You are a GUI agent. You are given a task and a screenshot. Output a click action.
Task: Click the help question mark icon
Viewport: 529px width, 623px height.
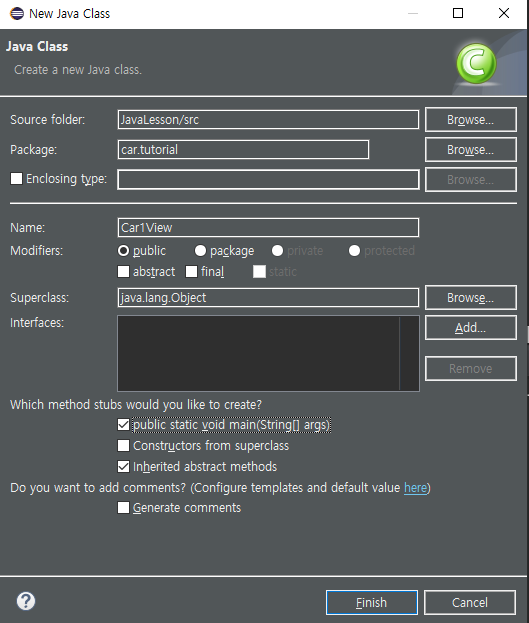coord(26,601)
